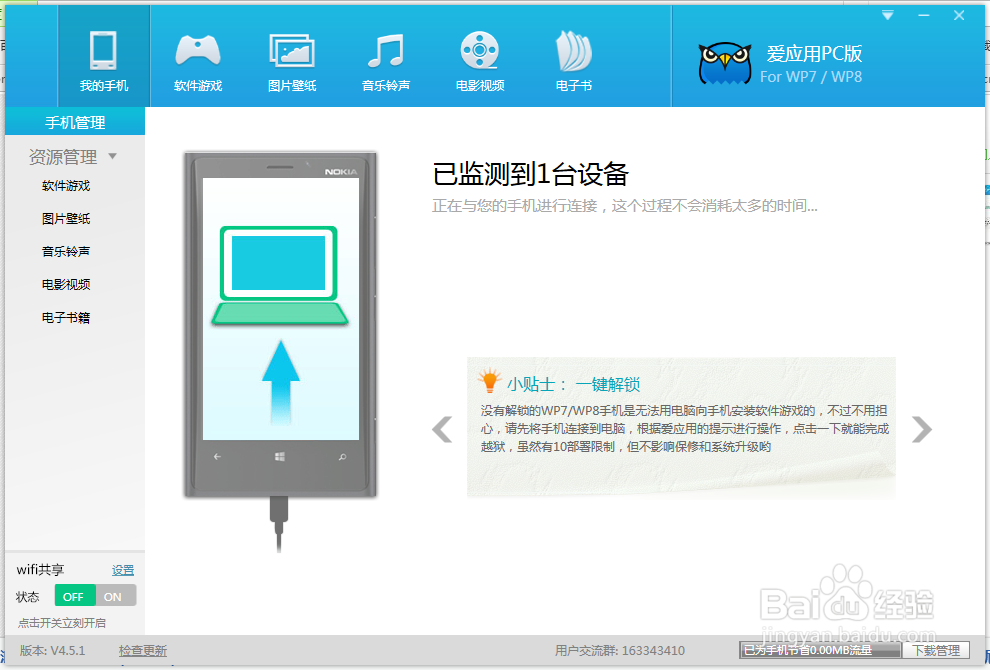Open the wifi共享 设置 link
The image size is (990, 670).
123,570
